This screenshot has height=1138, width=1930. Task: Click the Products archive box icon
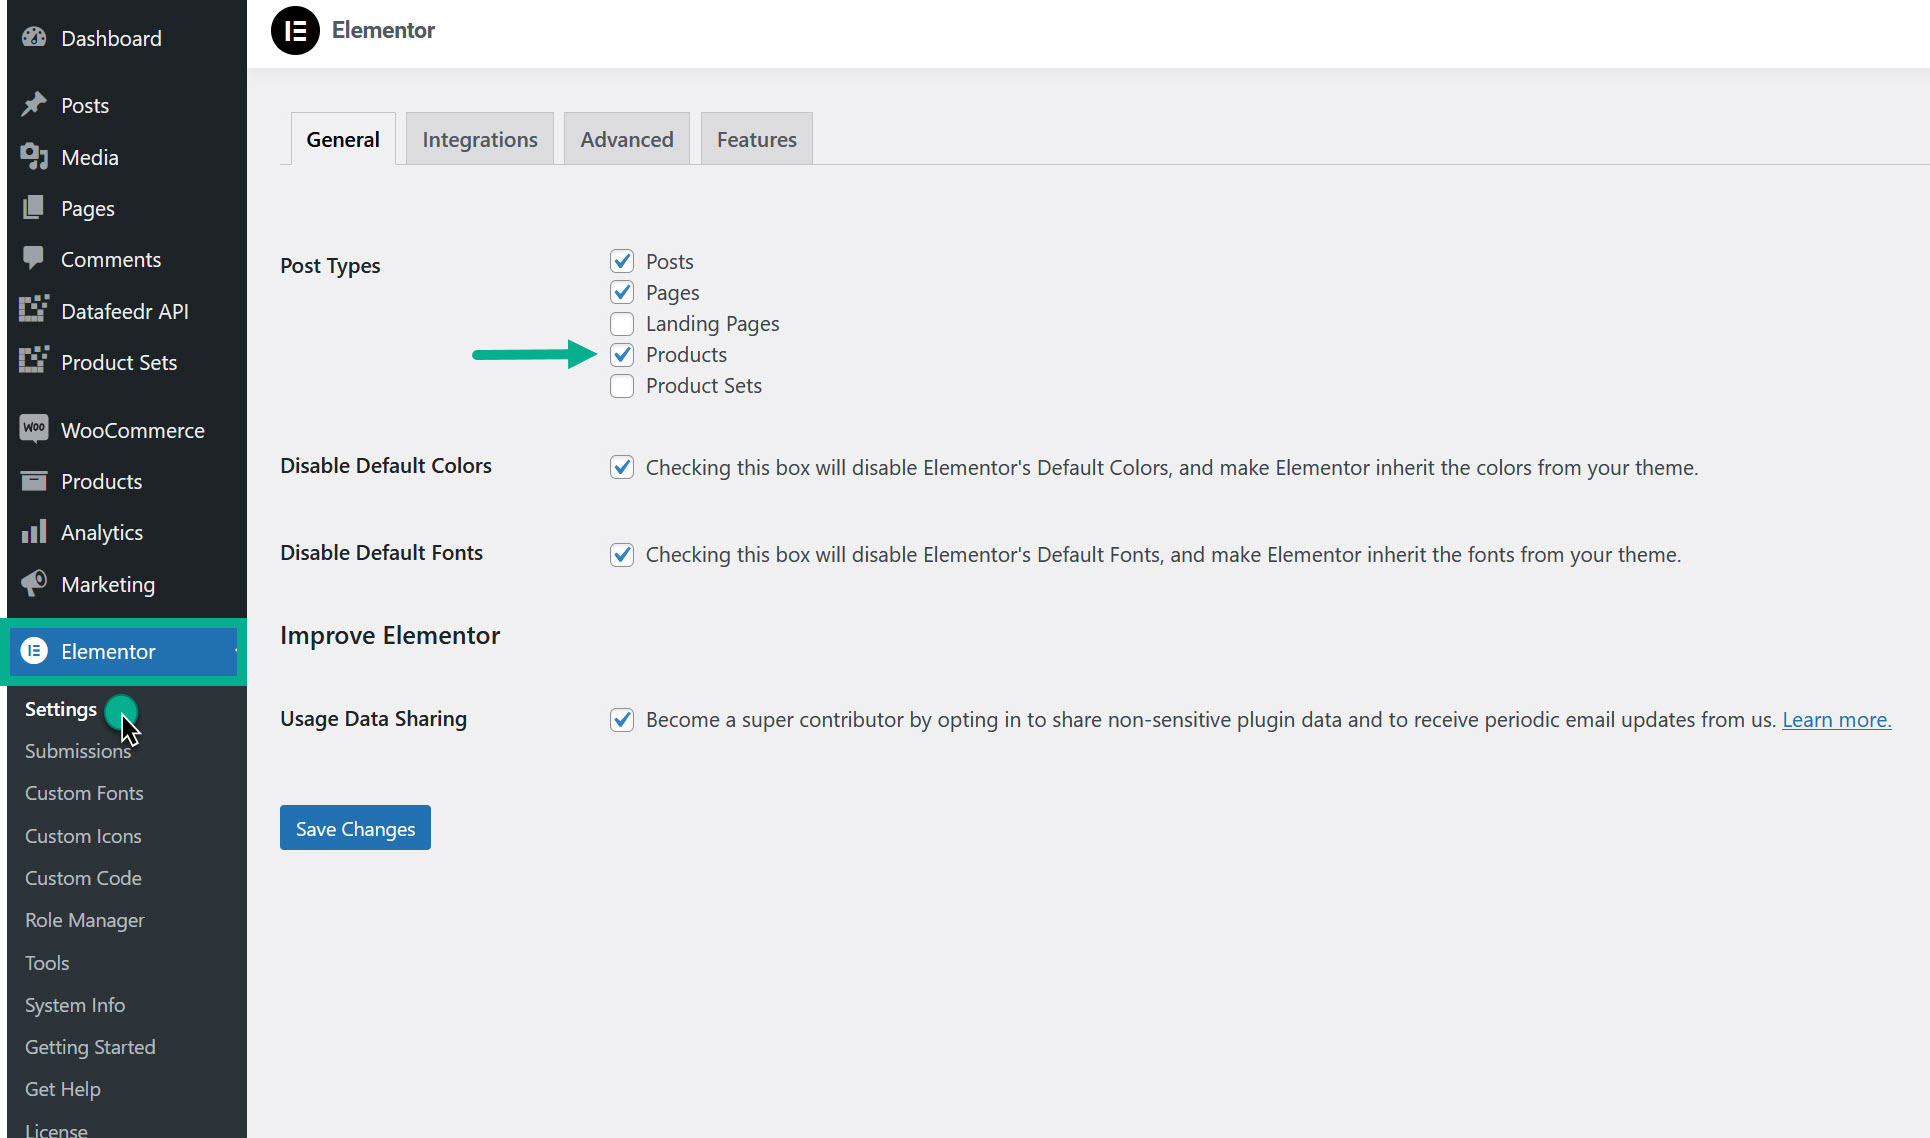tap(34, 481)
